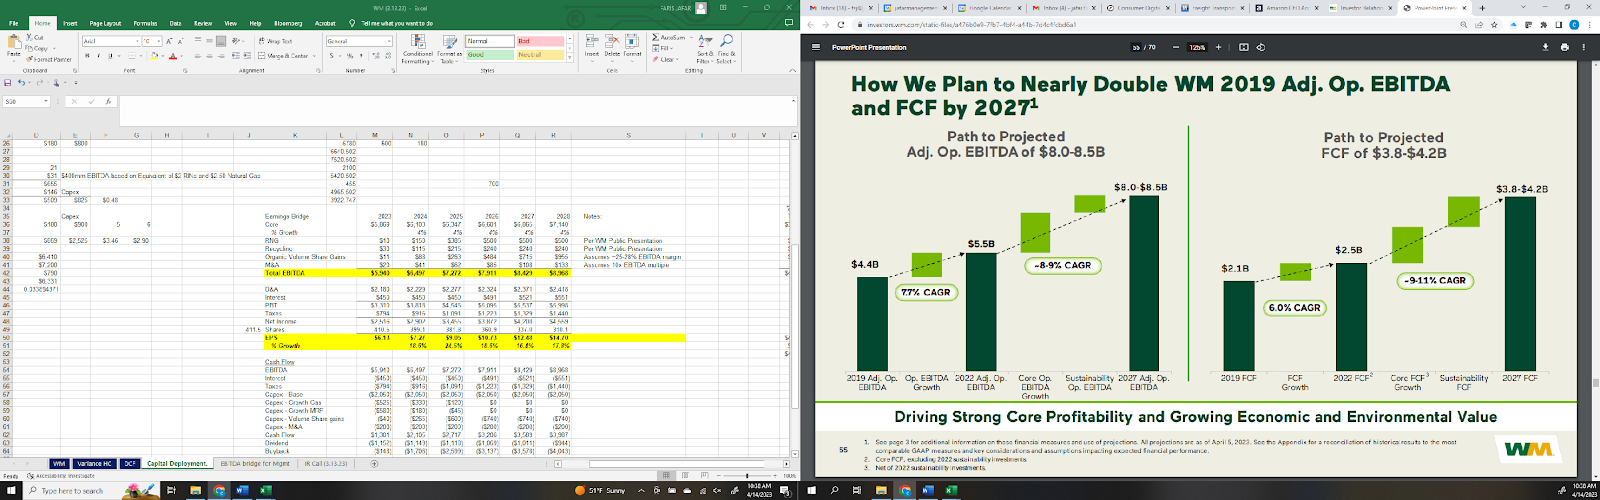1600x500 pixels.
Task: Print the PDF presentation
Action: tap(1564, 47)
